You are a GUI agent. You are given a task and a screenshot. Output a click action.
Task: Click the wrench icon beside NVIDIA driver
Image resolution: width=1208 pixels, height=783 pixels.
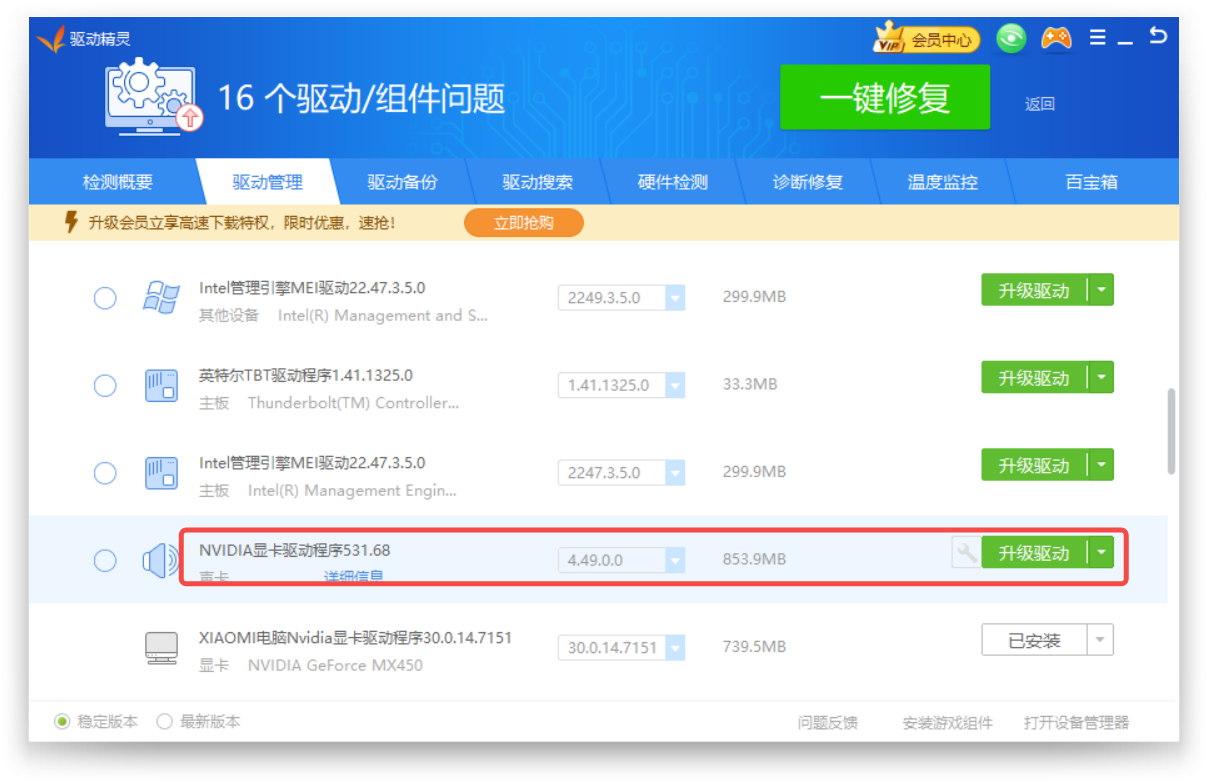[965, 553]
